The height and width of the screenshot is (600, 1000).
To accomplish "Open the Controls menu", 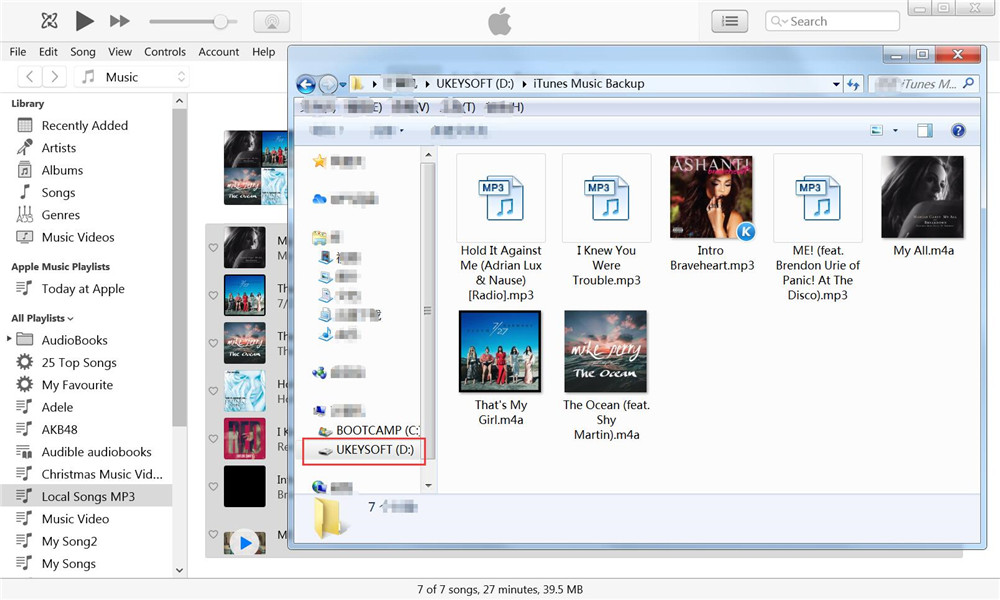I will 165,52.
